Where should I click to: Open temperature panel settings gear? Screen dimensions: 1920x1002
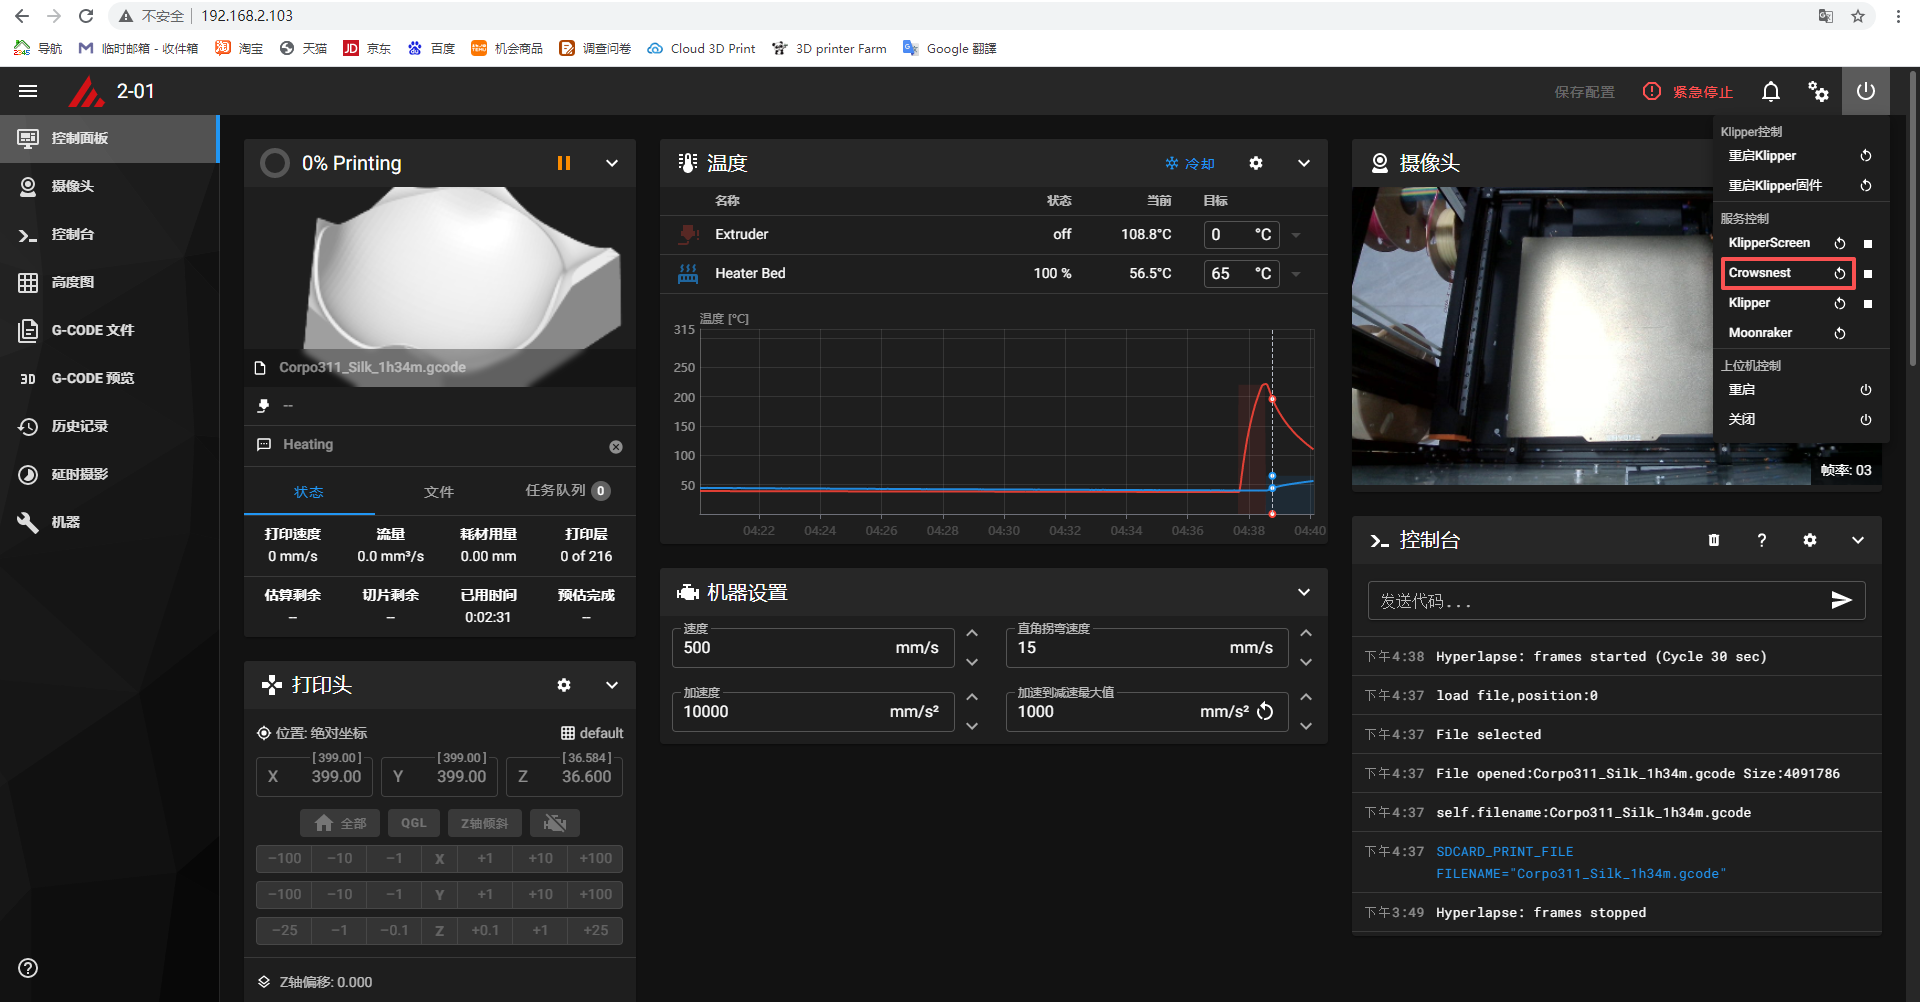pyautogui.click(x=1256, y=163)
